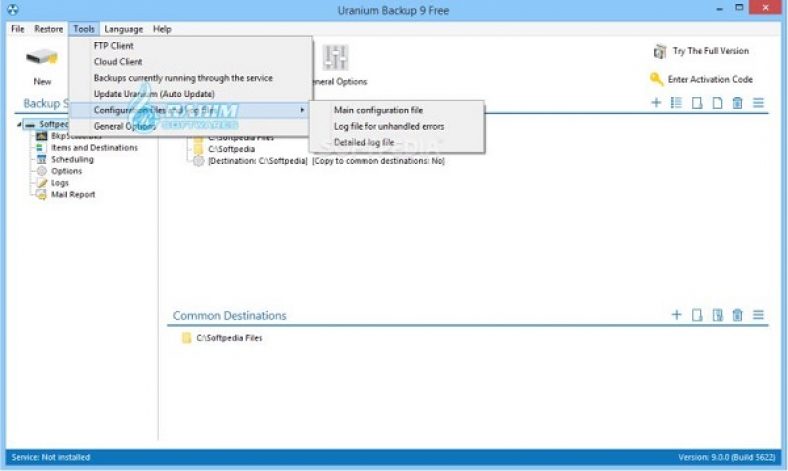Click the New backup drive icon

(42, 58)
